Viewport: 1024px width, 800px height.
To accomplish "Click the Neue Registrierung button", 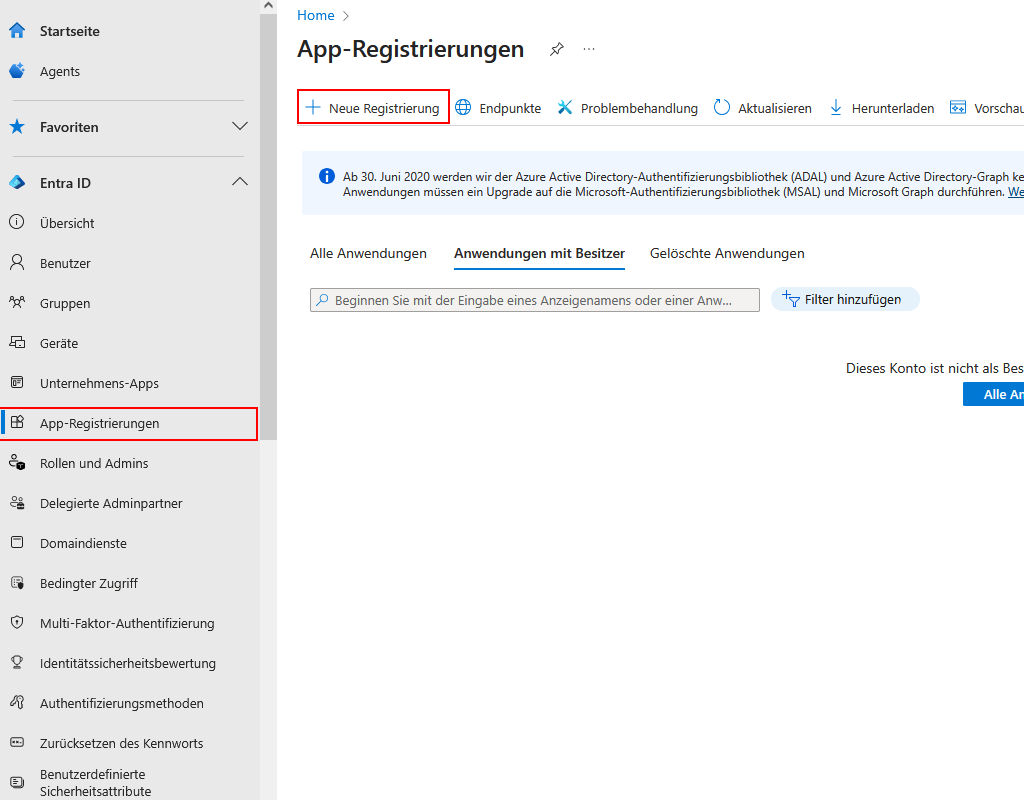I will [x=373, y=108].
